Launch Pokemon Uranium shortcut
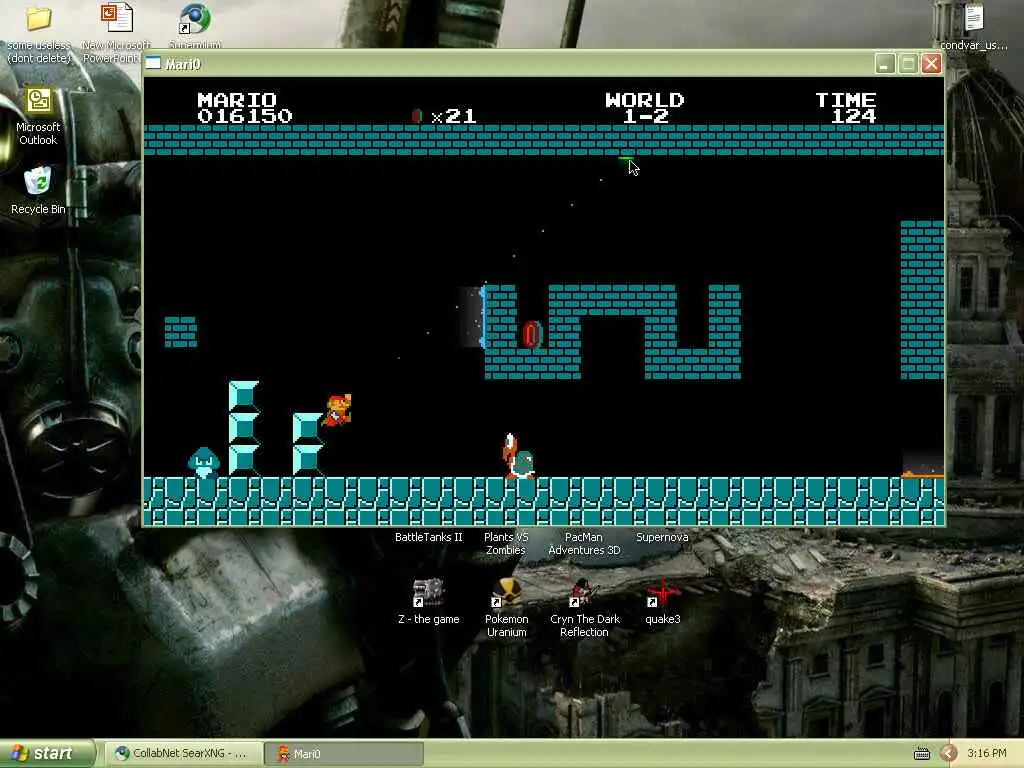 (x=506, y=593)
